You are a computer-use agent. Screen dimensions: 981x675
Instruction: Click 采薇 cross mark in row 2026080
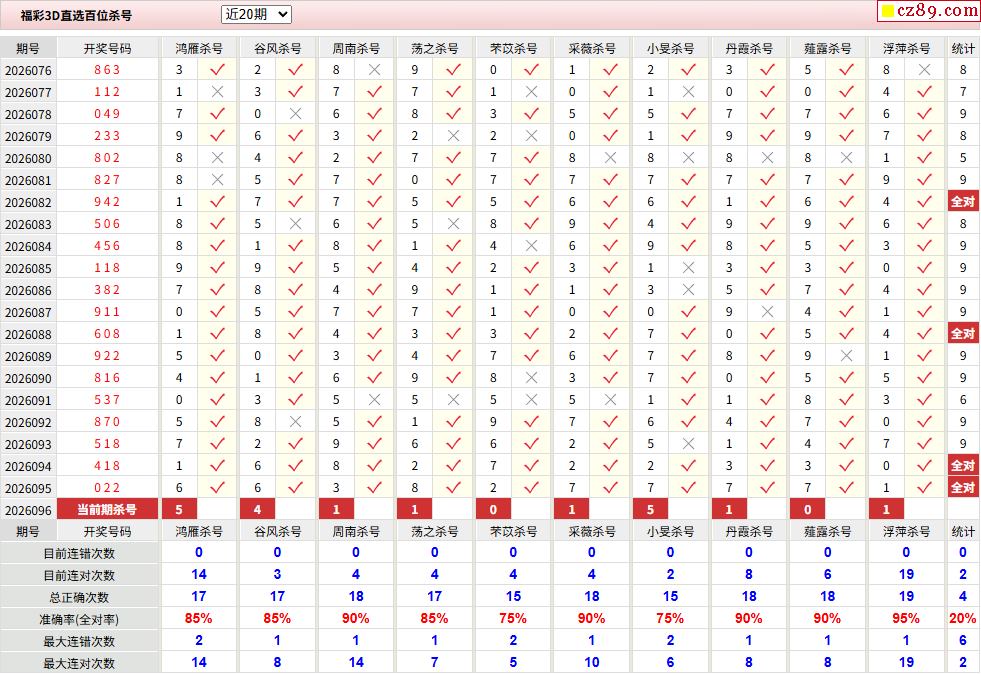[x=611, y=158]
